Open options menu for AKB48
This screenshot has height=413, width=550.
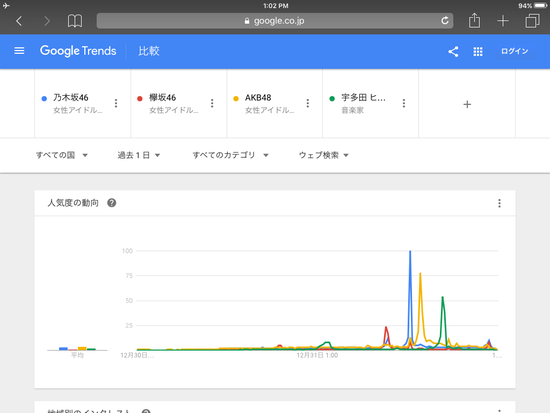pos(308,103)
